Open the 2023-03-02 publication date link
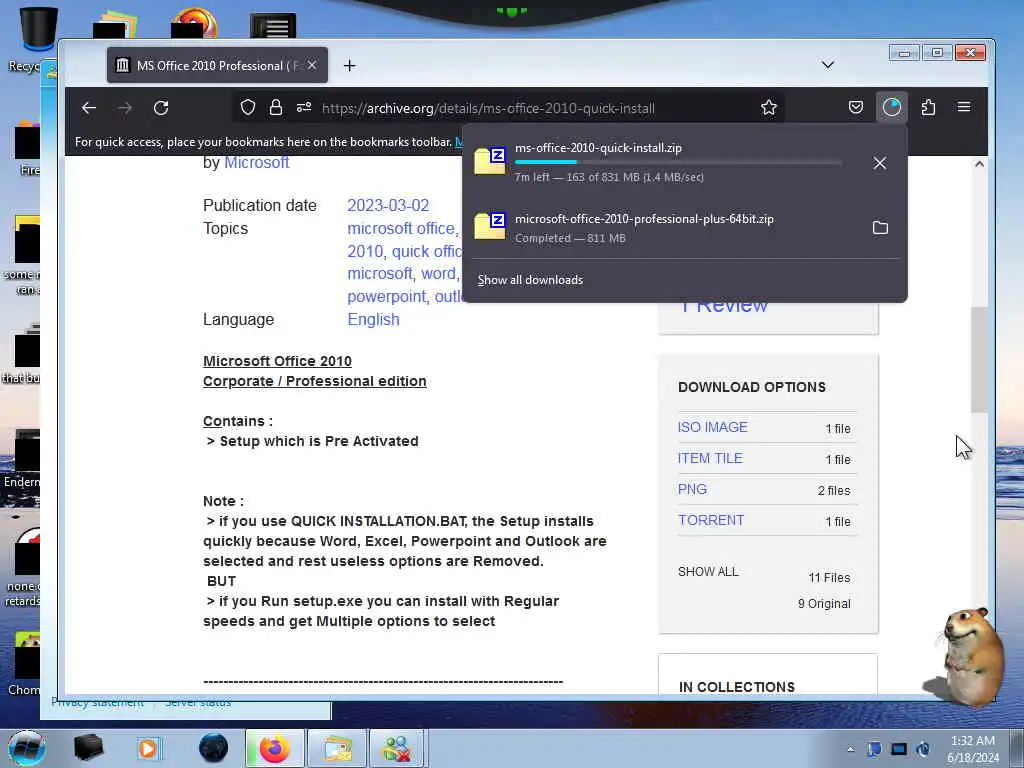 point(388,205)
